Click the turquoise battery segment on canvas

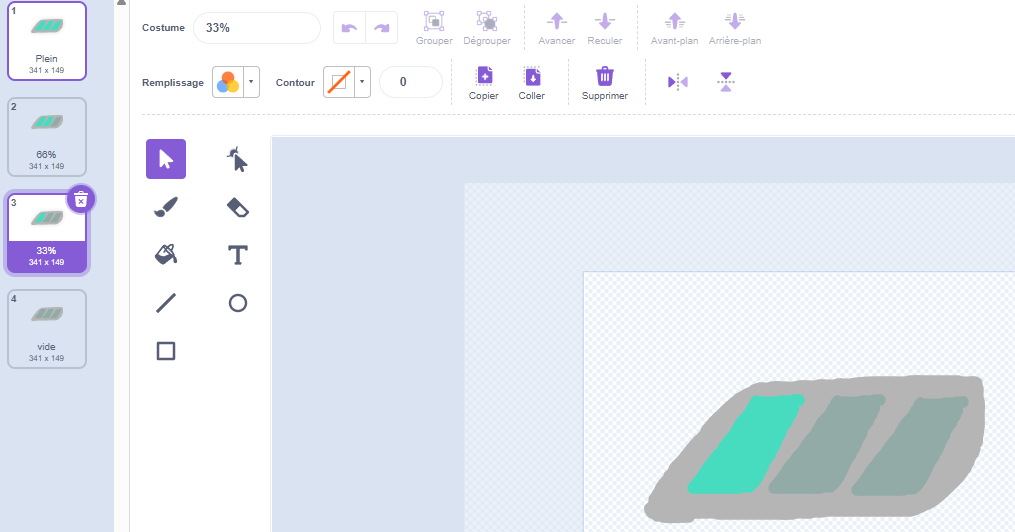[x=746, y=445]
